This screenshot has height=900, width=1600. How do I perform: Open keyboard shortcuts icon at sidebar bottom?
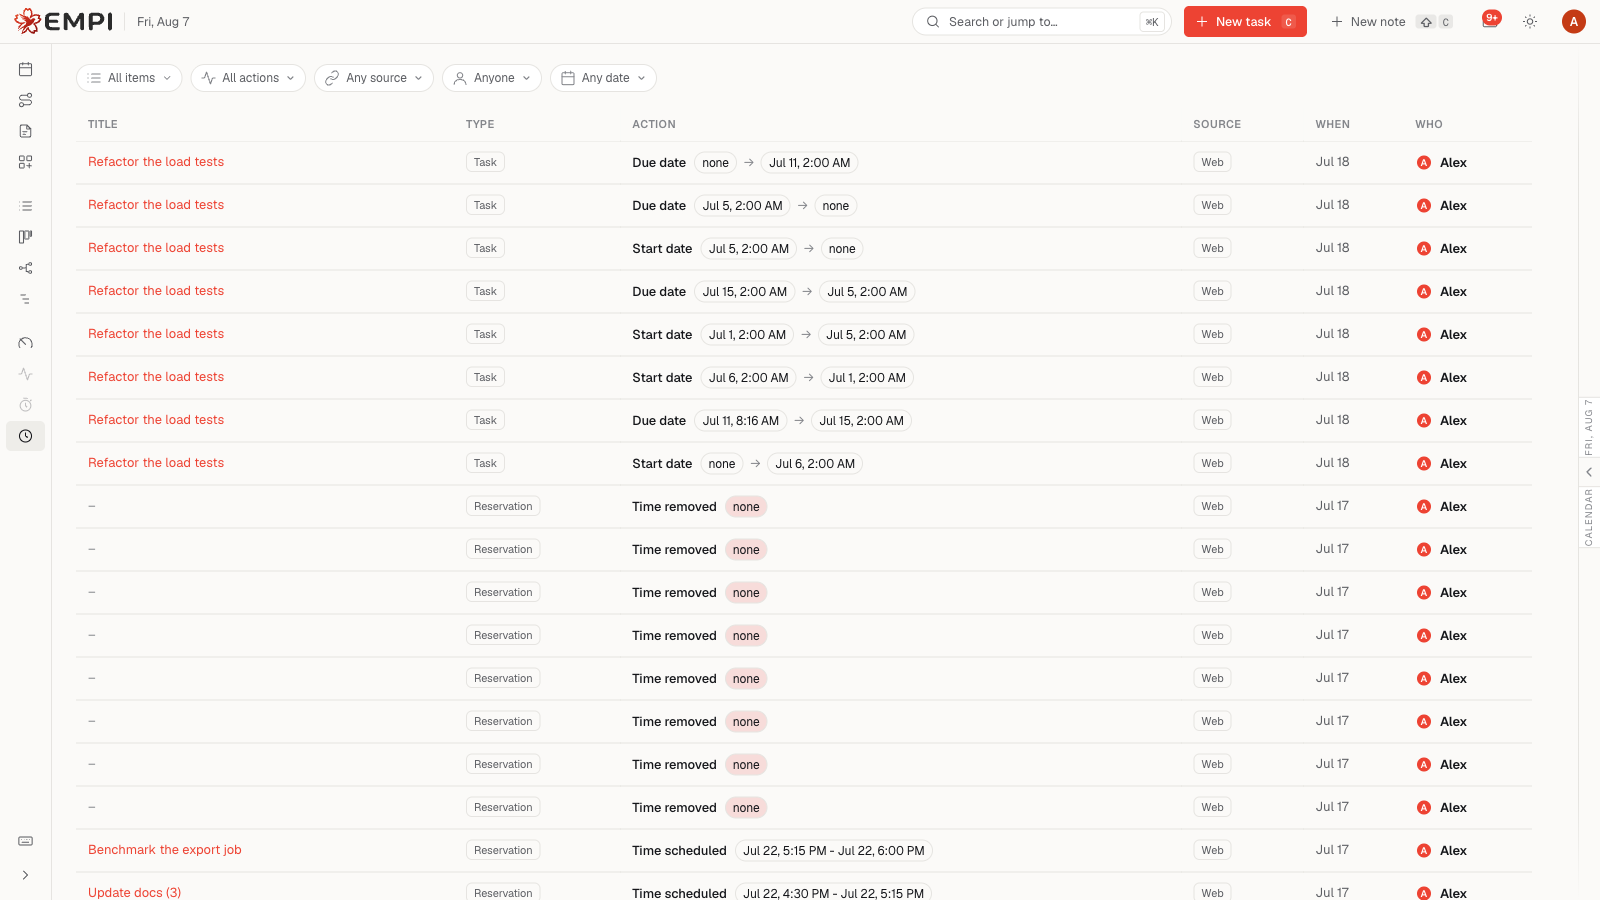(x=26, y=841)
